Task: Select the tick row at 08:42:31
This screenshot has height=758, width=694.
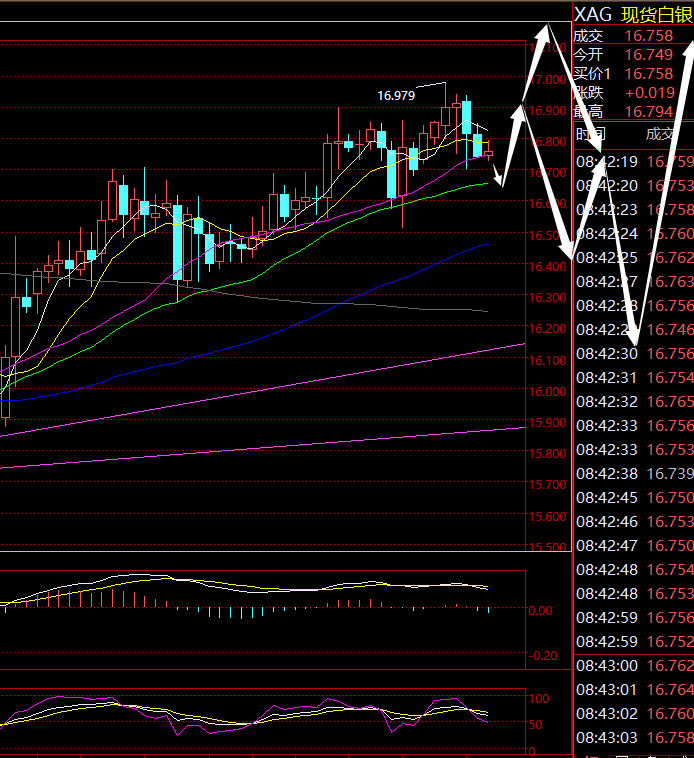Action: click(x=634, y=378)
